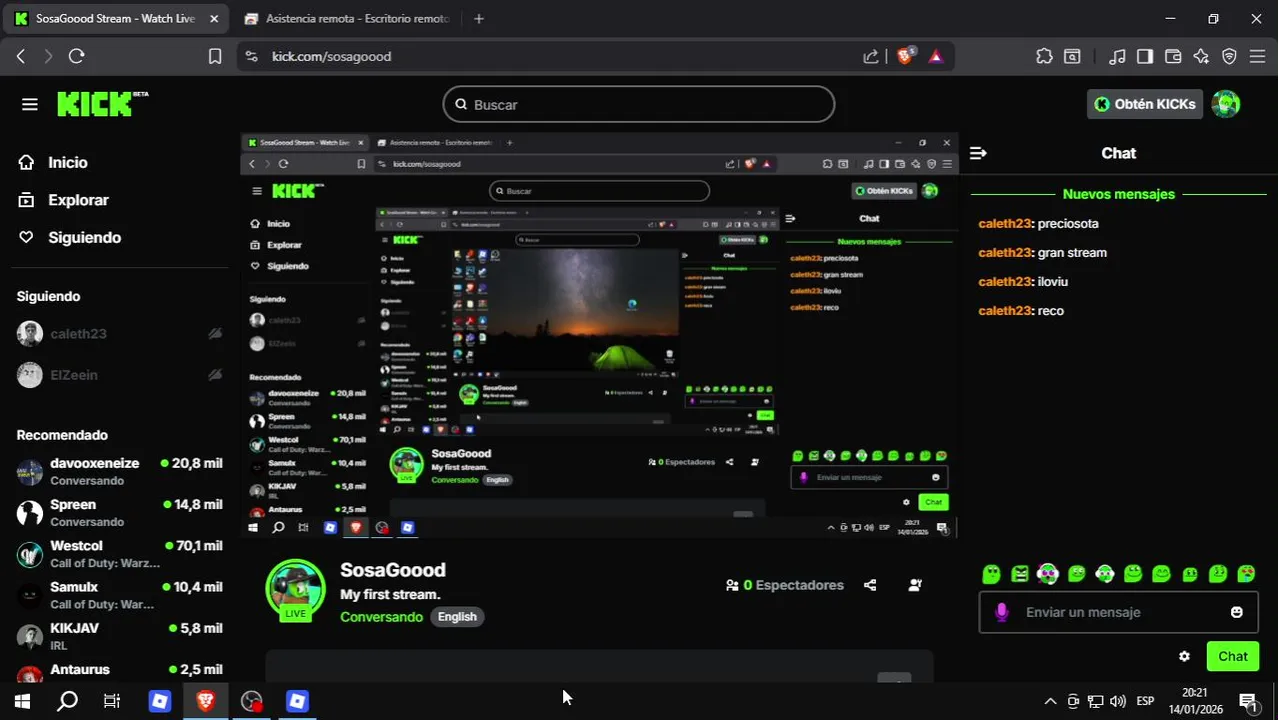Screen dimensions: 1278x720
Task: Open the user profile avatar menu
Action: (1226, 104)
